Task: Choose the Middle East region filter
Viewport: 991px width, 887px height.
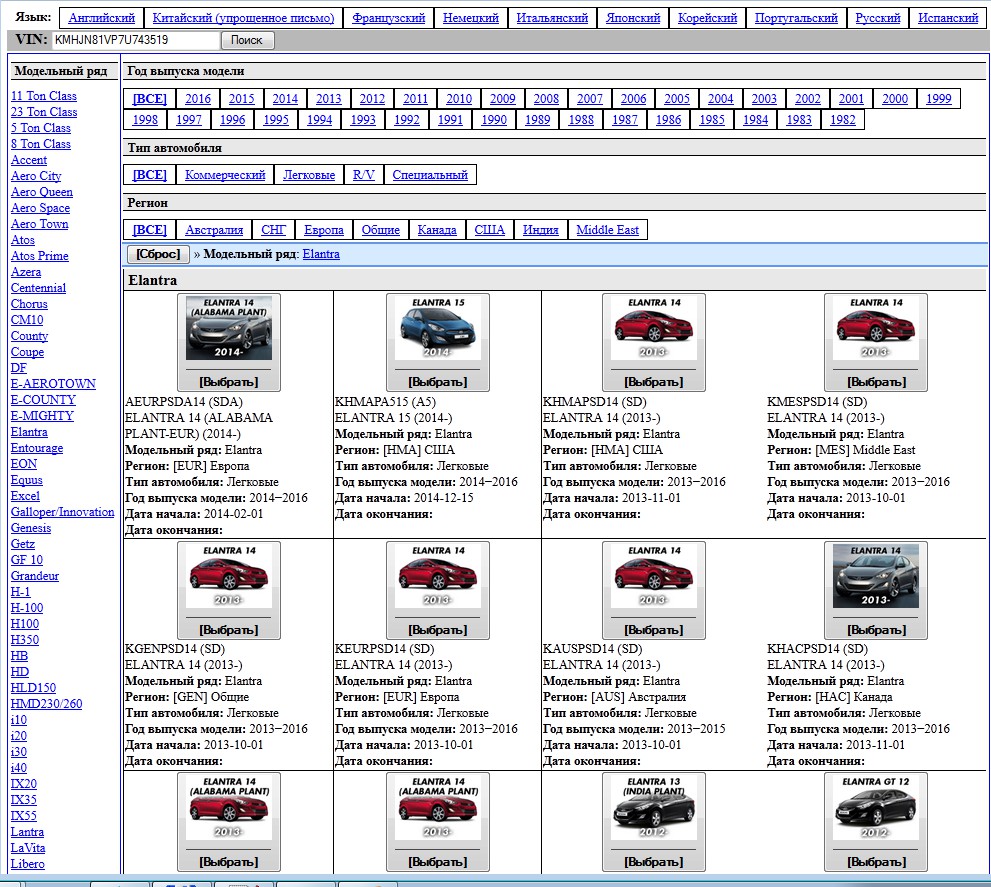Action: point(607,230)
